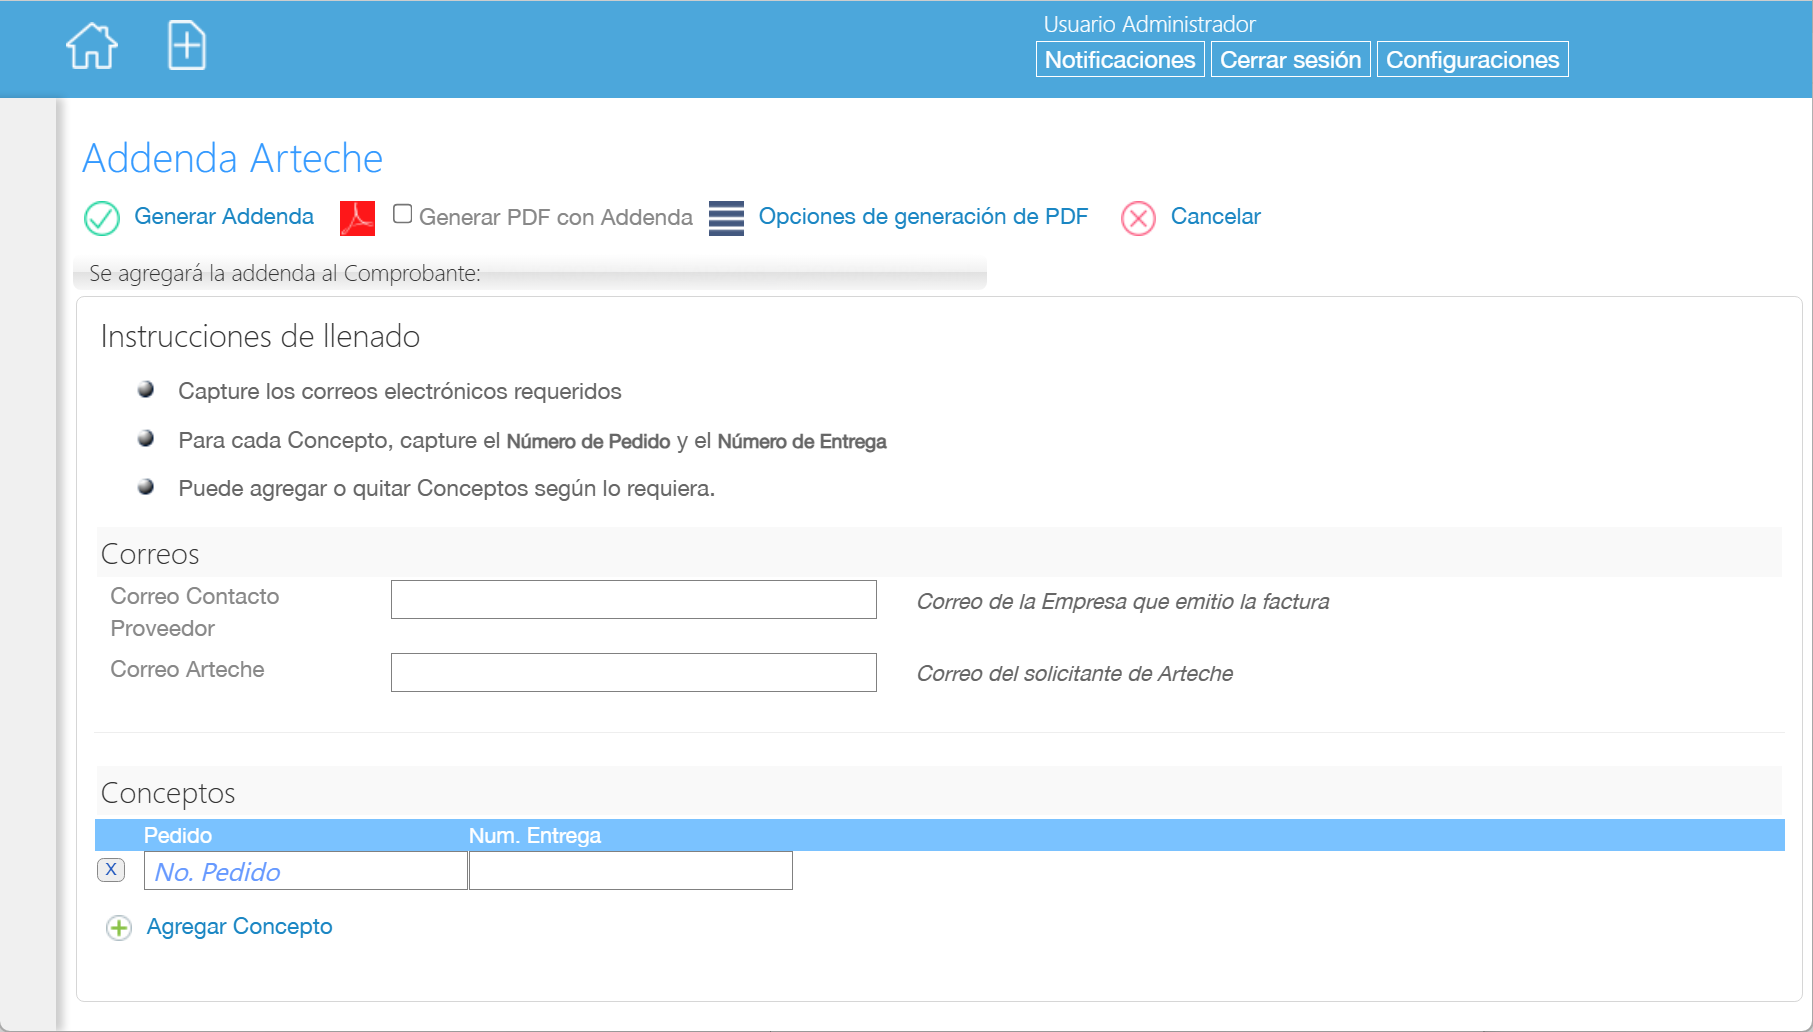This screenshot has height=1032, width=1813.
Task: Enable Generar PDF con Addenda checkbox
Action: tap(403, 214)
